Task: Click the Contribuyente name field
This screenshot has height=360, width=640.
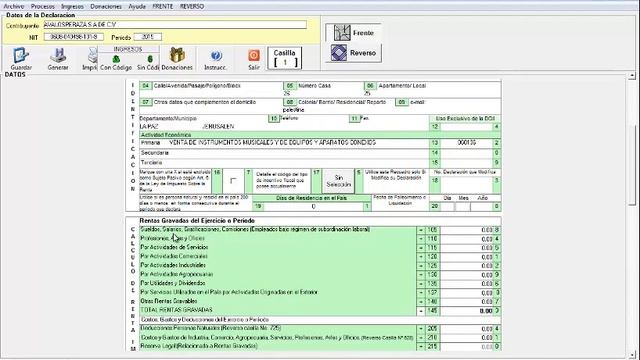Action: click(x=175, y=25)
